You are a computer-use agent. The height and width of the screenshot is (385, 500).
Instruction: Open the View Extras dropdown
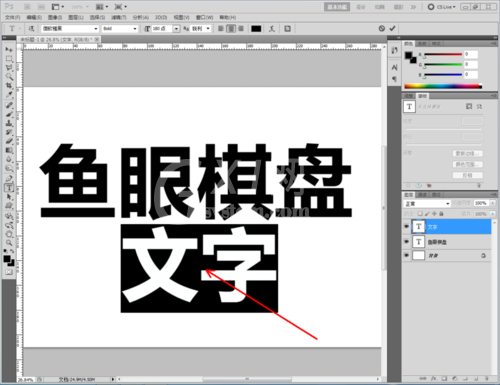point(58,7)
